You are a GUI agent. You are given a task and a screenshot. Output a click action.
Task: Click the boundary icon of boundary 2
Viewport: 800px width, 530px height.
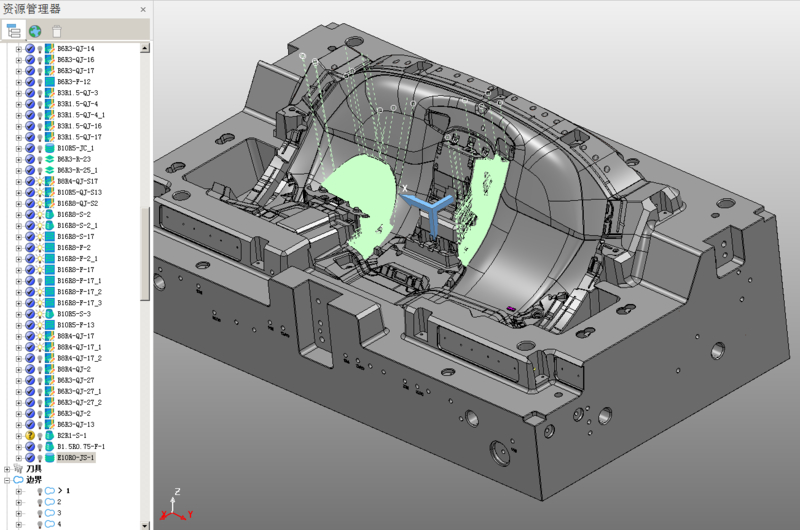[49, 502]
